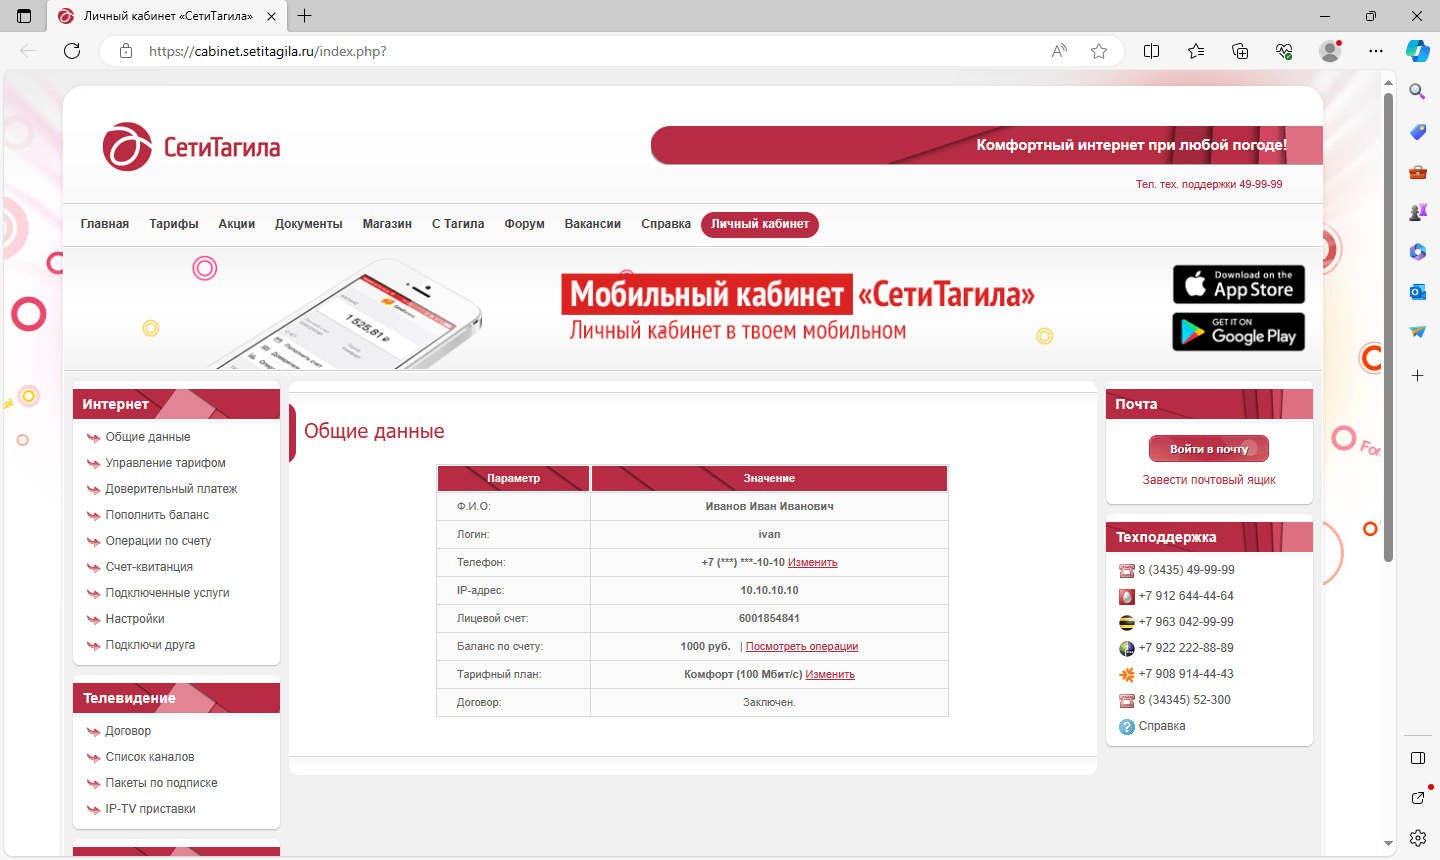Open Управление тарифом in Интернет menu

click(166, 463)
